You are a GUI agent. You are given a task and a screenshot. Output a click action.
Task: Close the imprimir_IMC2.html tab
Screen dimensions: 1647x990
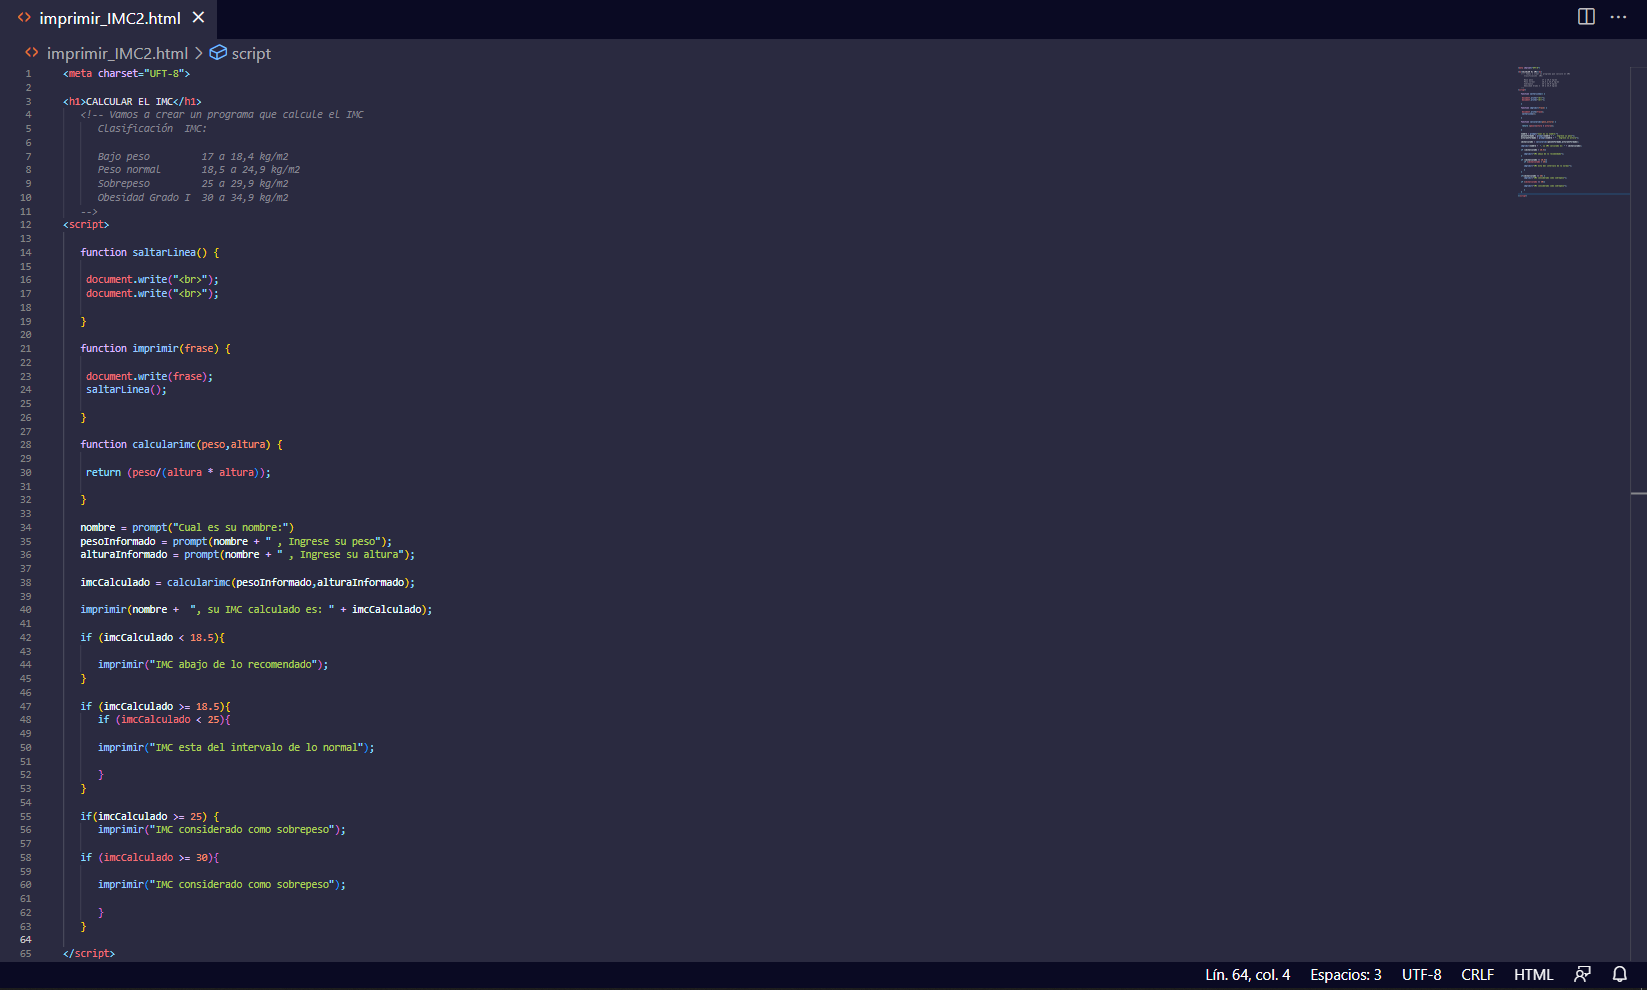tap(198, 18)
